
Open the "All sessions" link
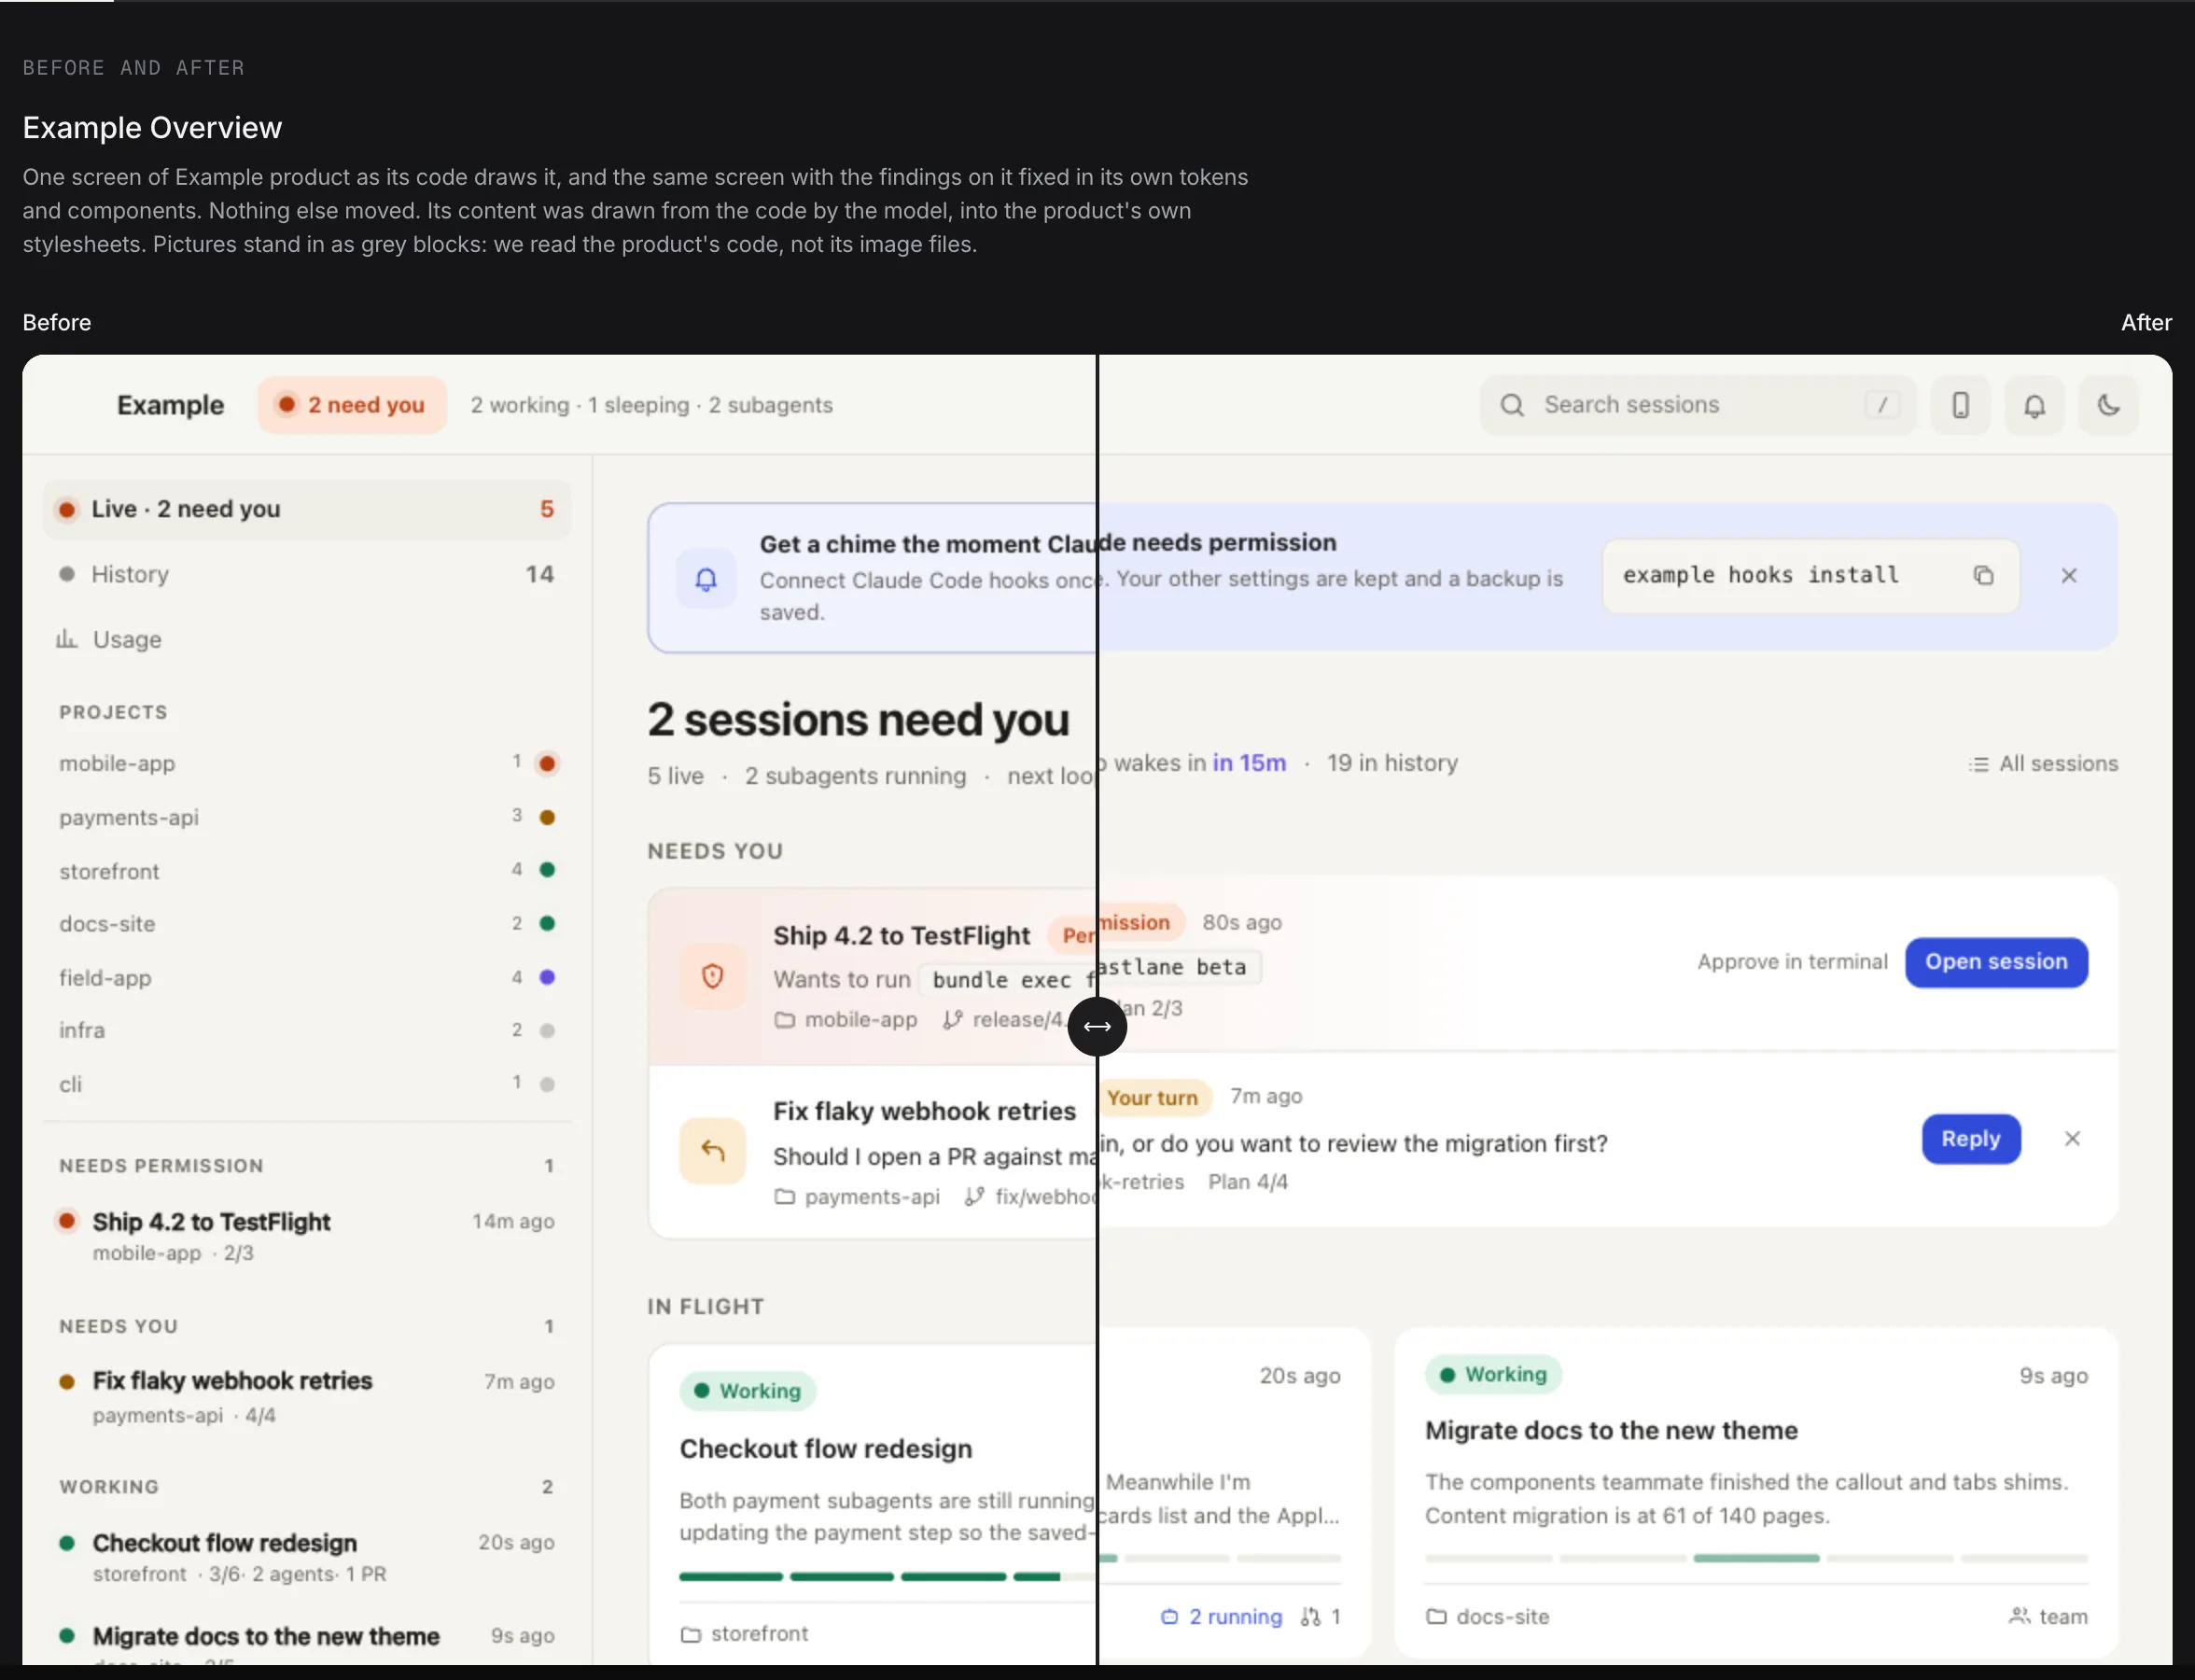tap(2043, 764)
